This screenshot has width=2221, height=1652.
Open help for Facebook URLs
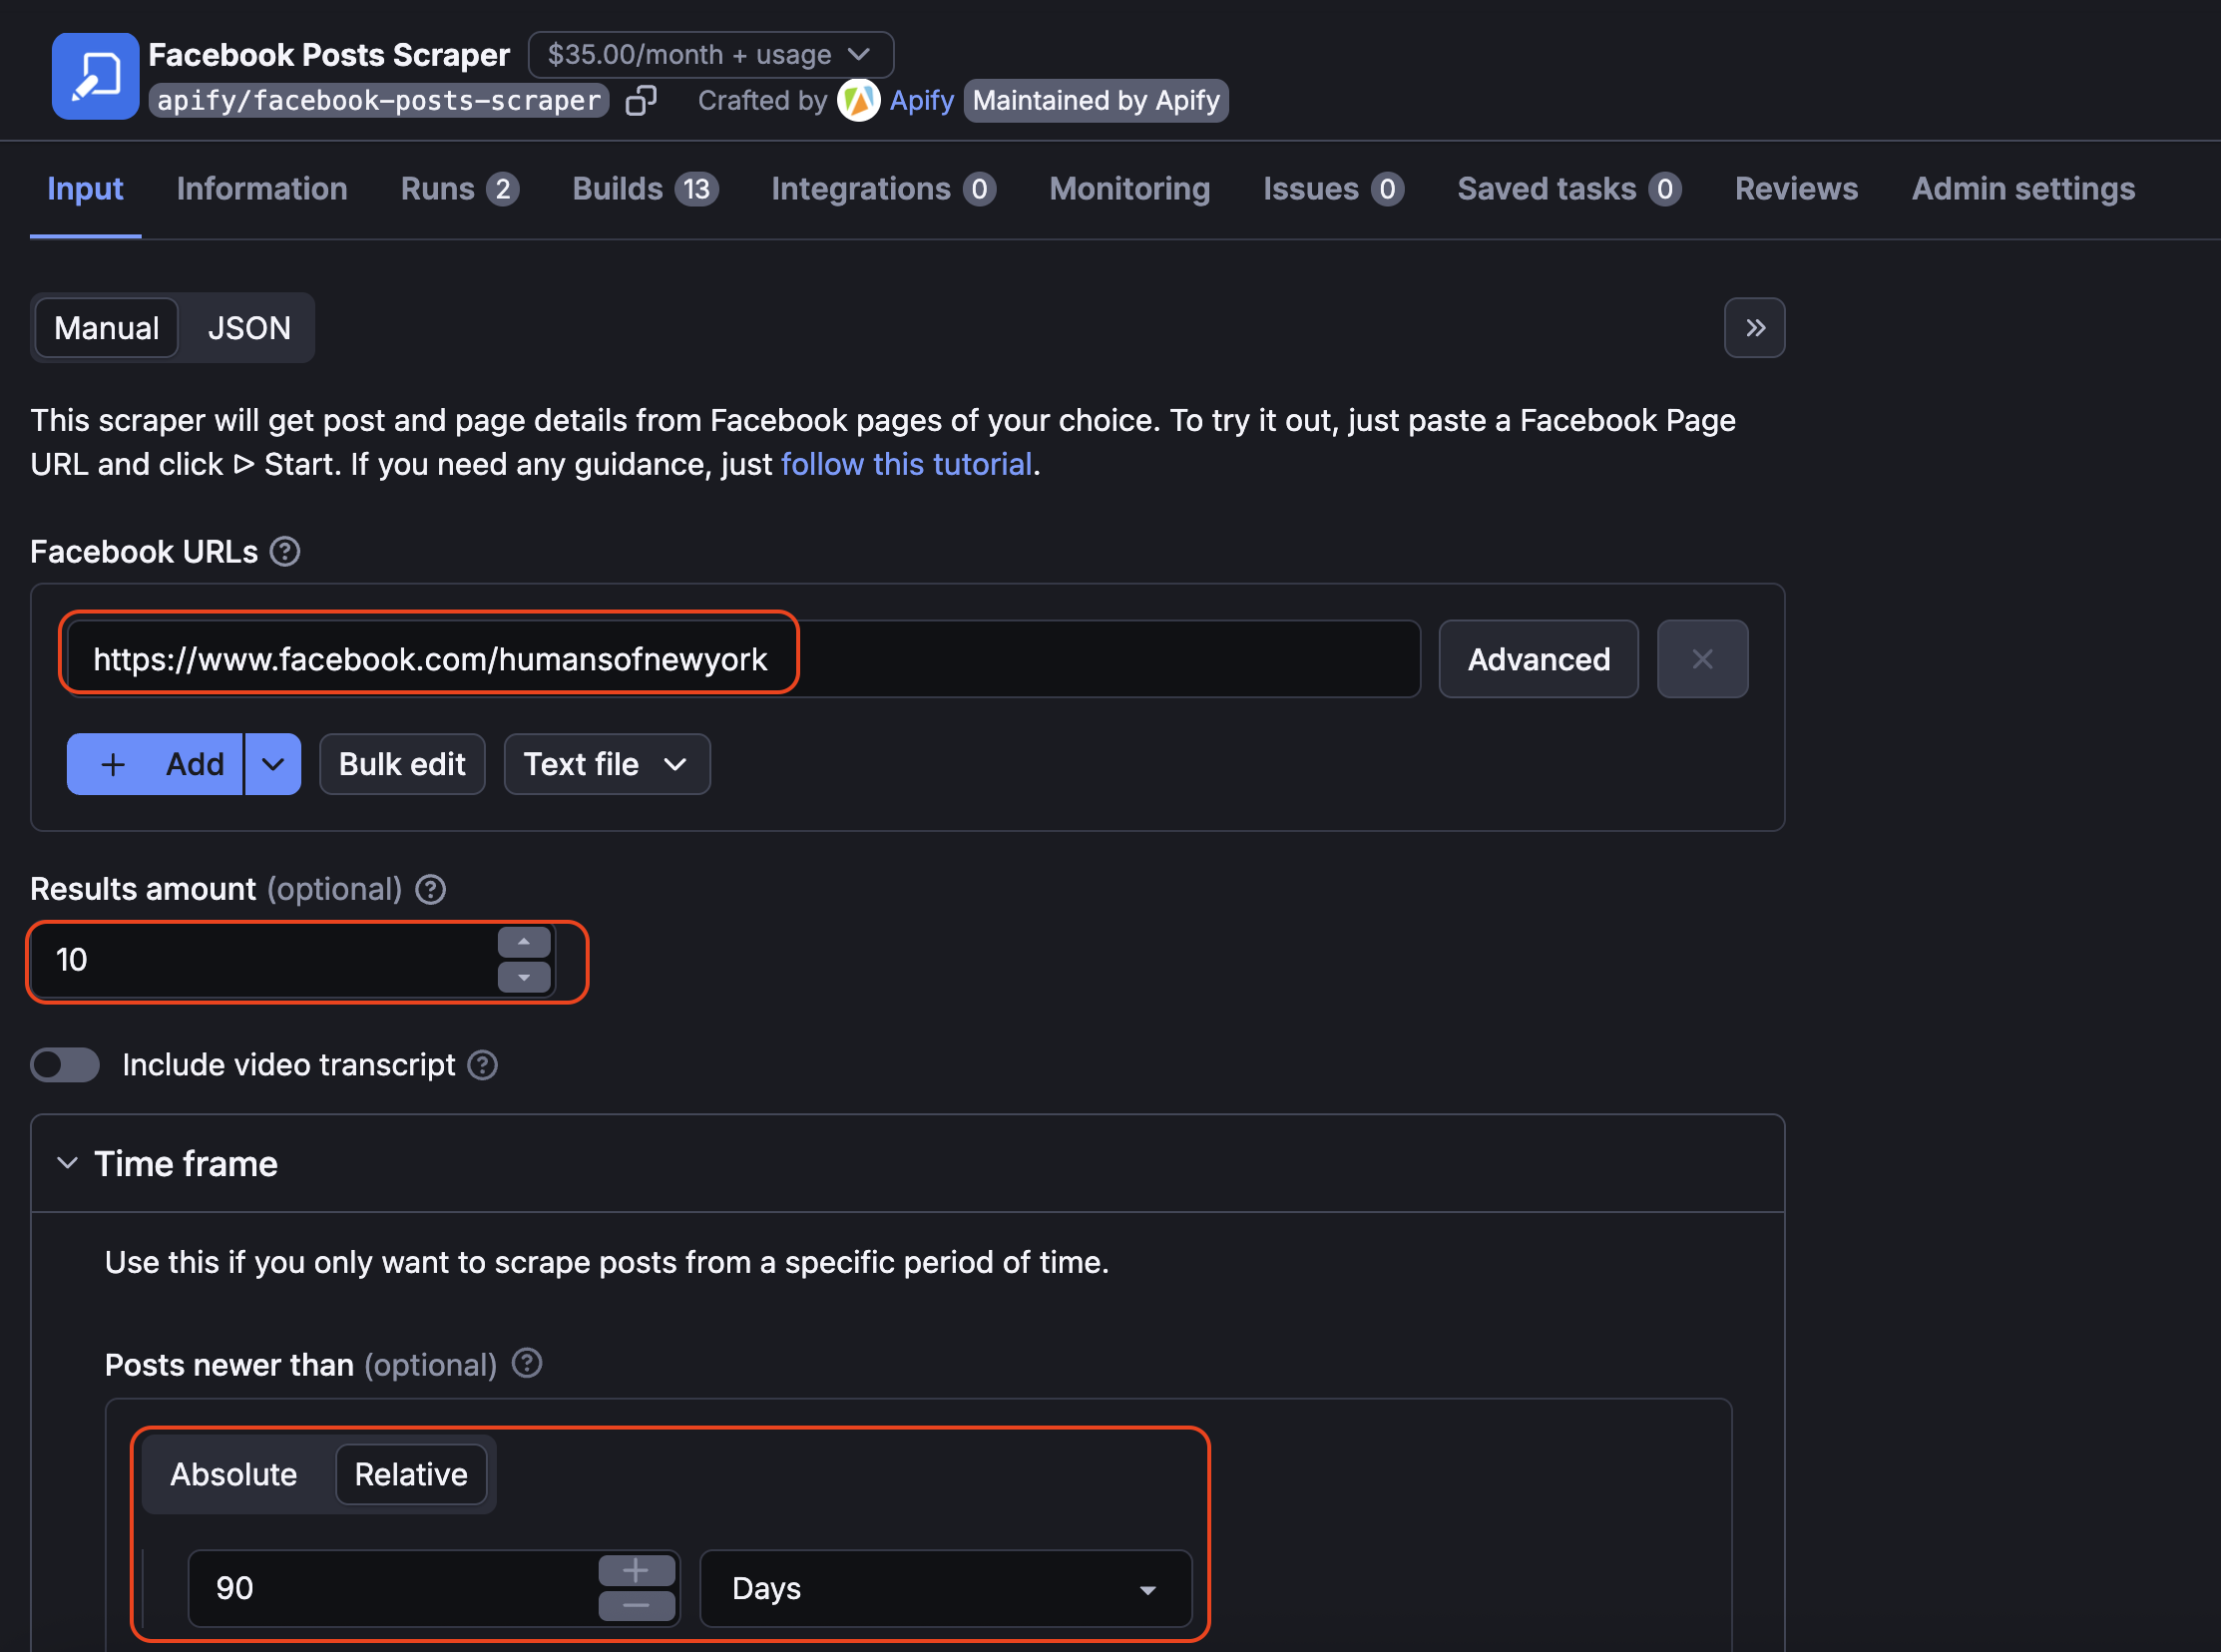point(285,551)
